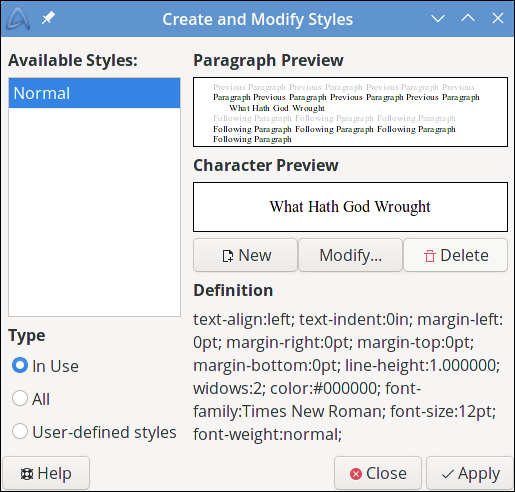This screenshot has width=515, height=492.
Task: Open the Modify... style dialog
Action: click(350, 255)
